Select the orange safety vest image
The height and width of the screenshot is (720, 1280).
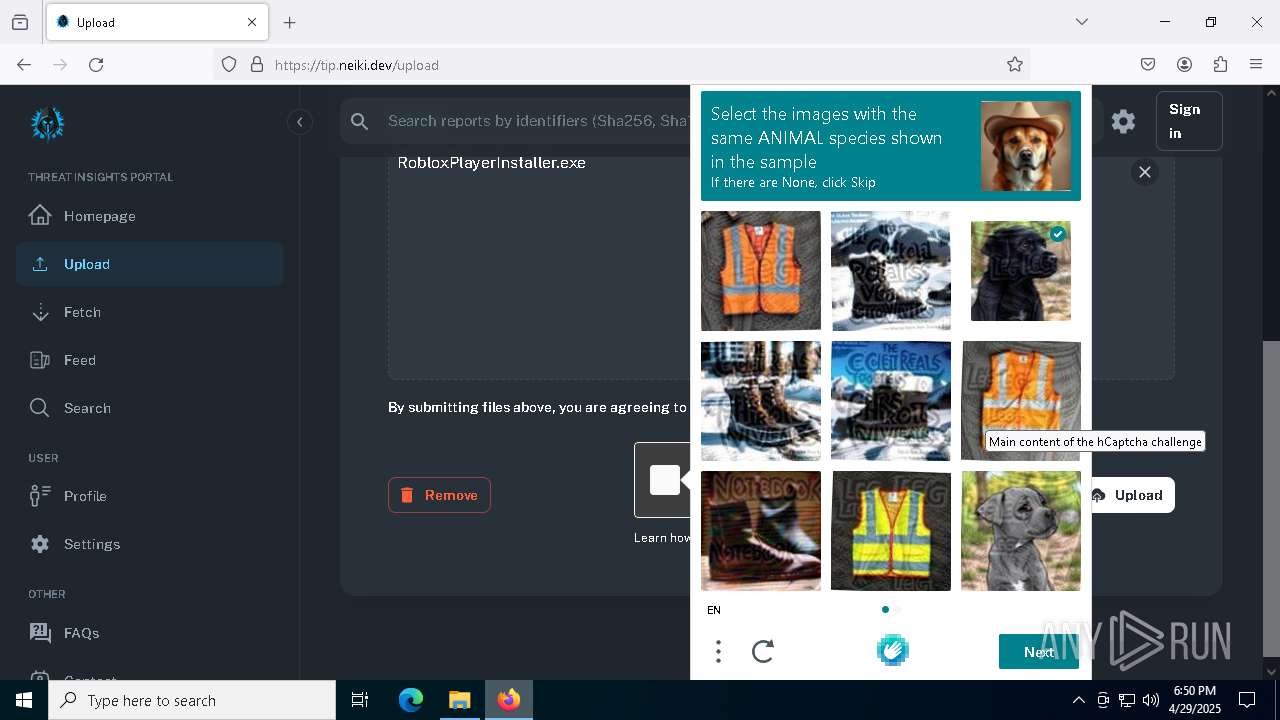pos(761,270)
